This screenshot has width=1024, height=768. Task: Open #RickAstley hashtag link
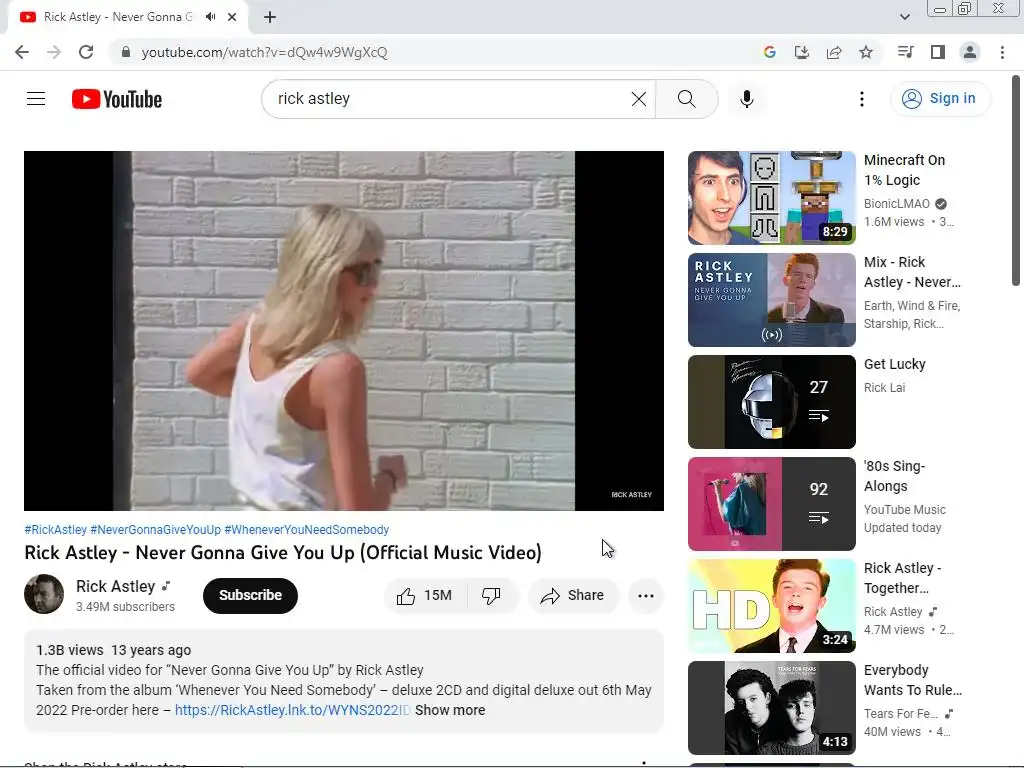pyautogui.click(x=56, y=530)
